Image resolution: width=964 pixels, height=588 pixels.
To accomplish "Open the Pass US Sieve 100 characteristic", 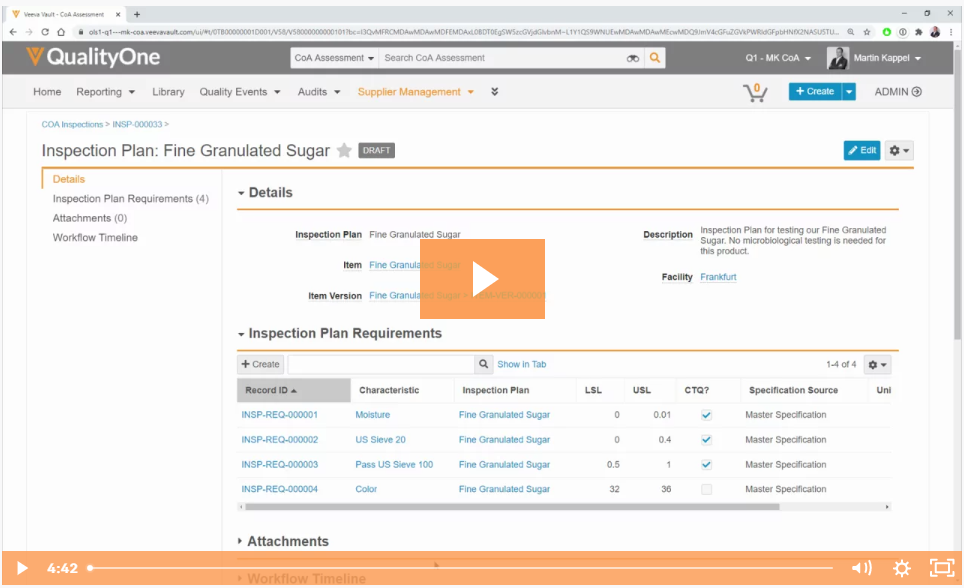I will [394, 464].
